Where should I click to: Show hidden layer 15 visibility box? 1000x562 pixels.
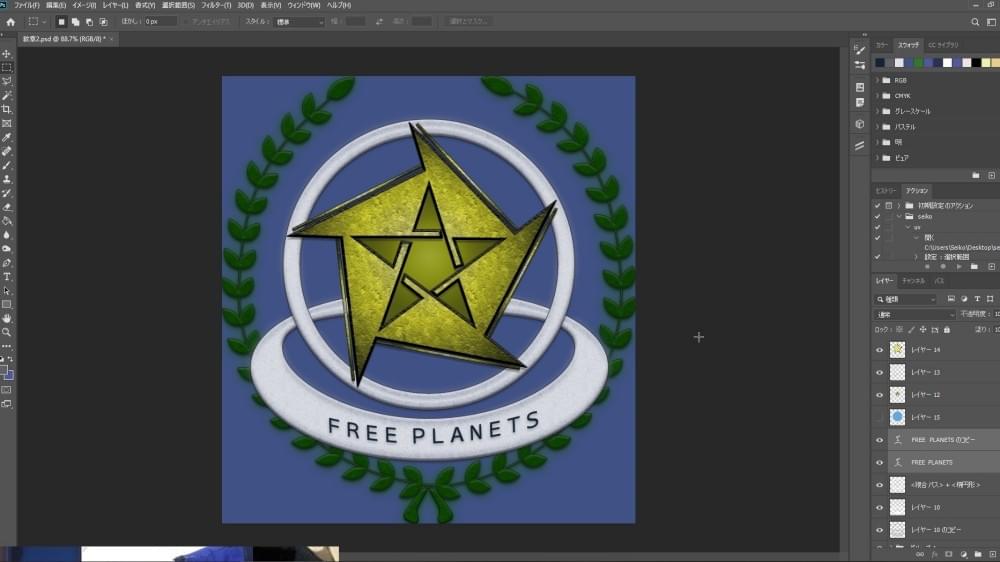879,417
